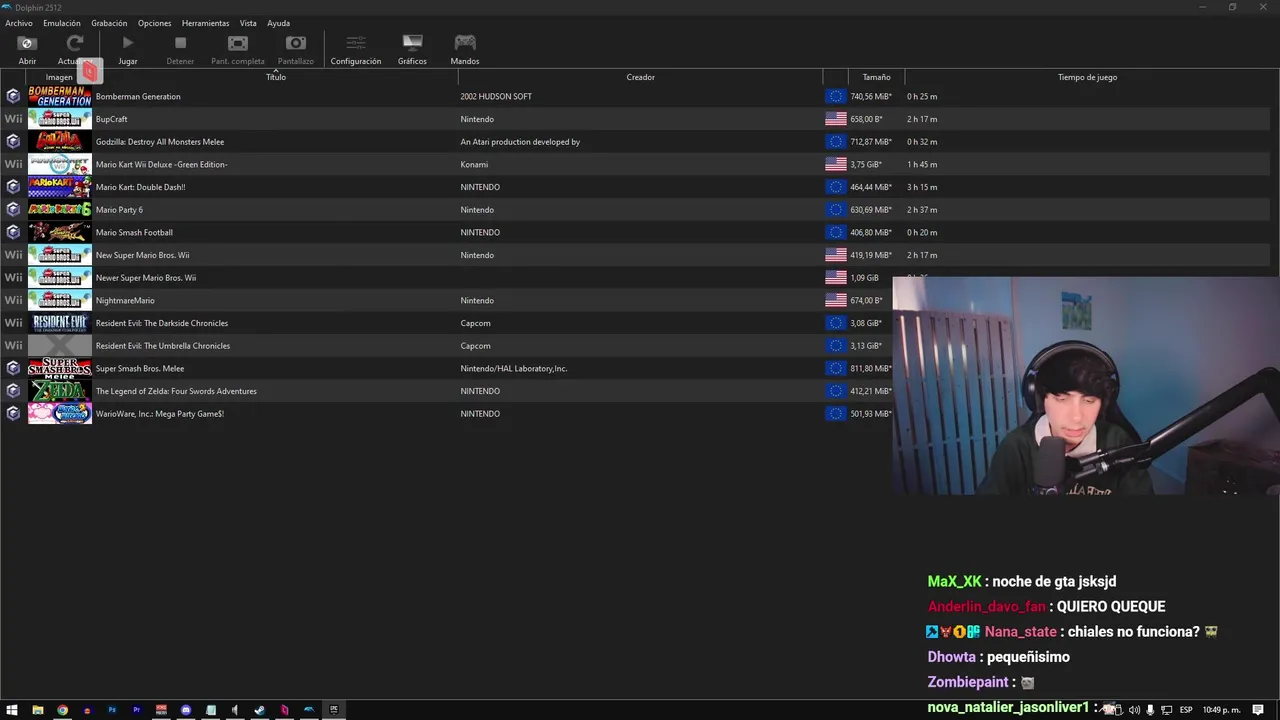Open the Herramientas menu
The height and width of the screenshot is (720, 1280).
[205, 23]
